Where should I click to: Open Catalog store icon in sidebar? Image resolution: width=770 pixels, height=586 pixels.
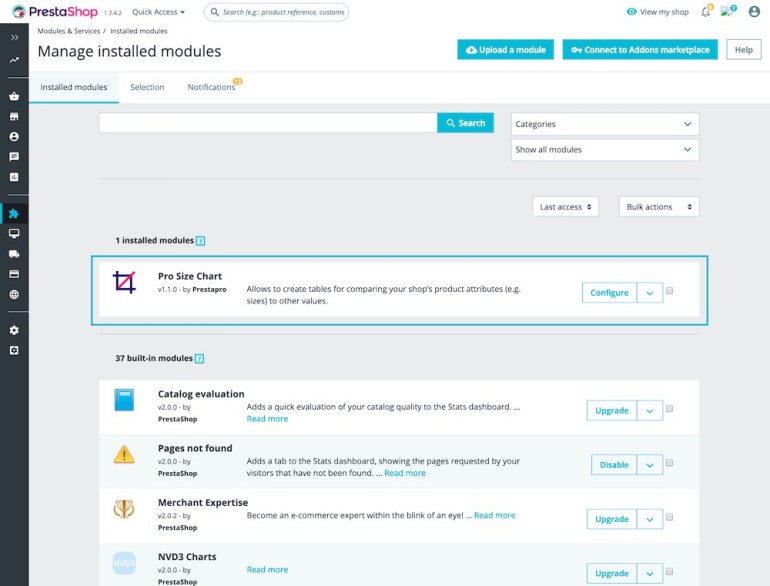[x=14, y=116]
